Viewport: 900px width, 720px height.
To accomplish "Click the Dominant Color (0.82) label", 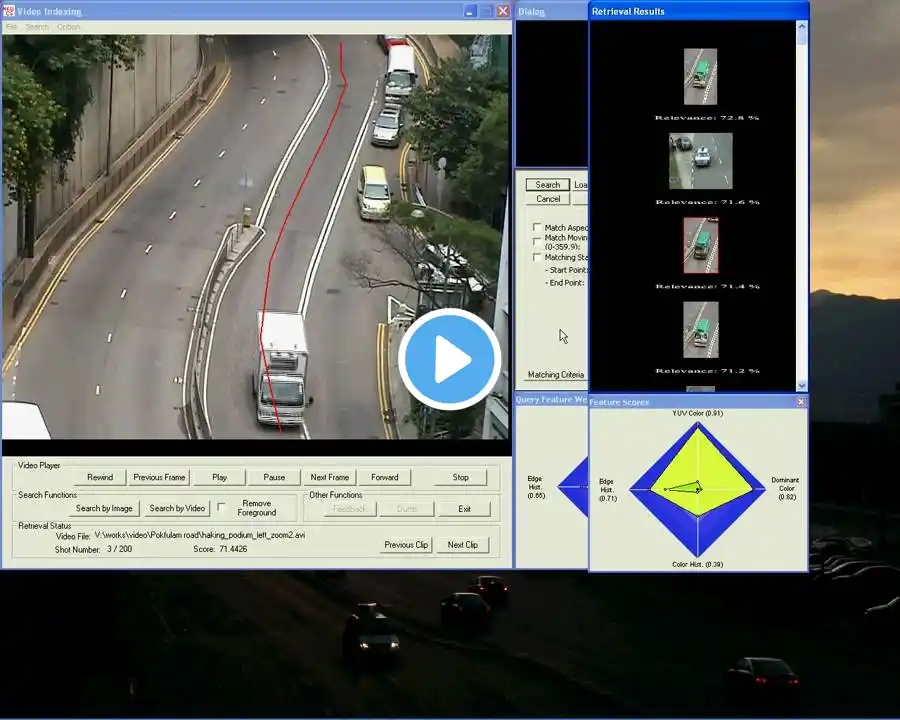I will pos(785,488).
